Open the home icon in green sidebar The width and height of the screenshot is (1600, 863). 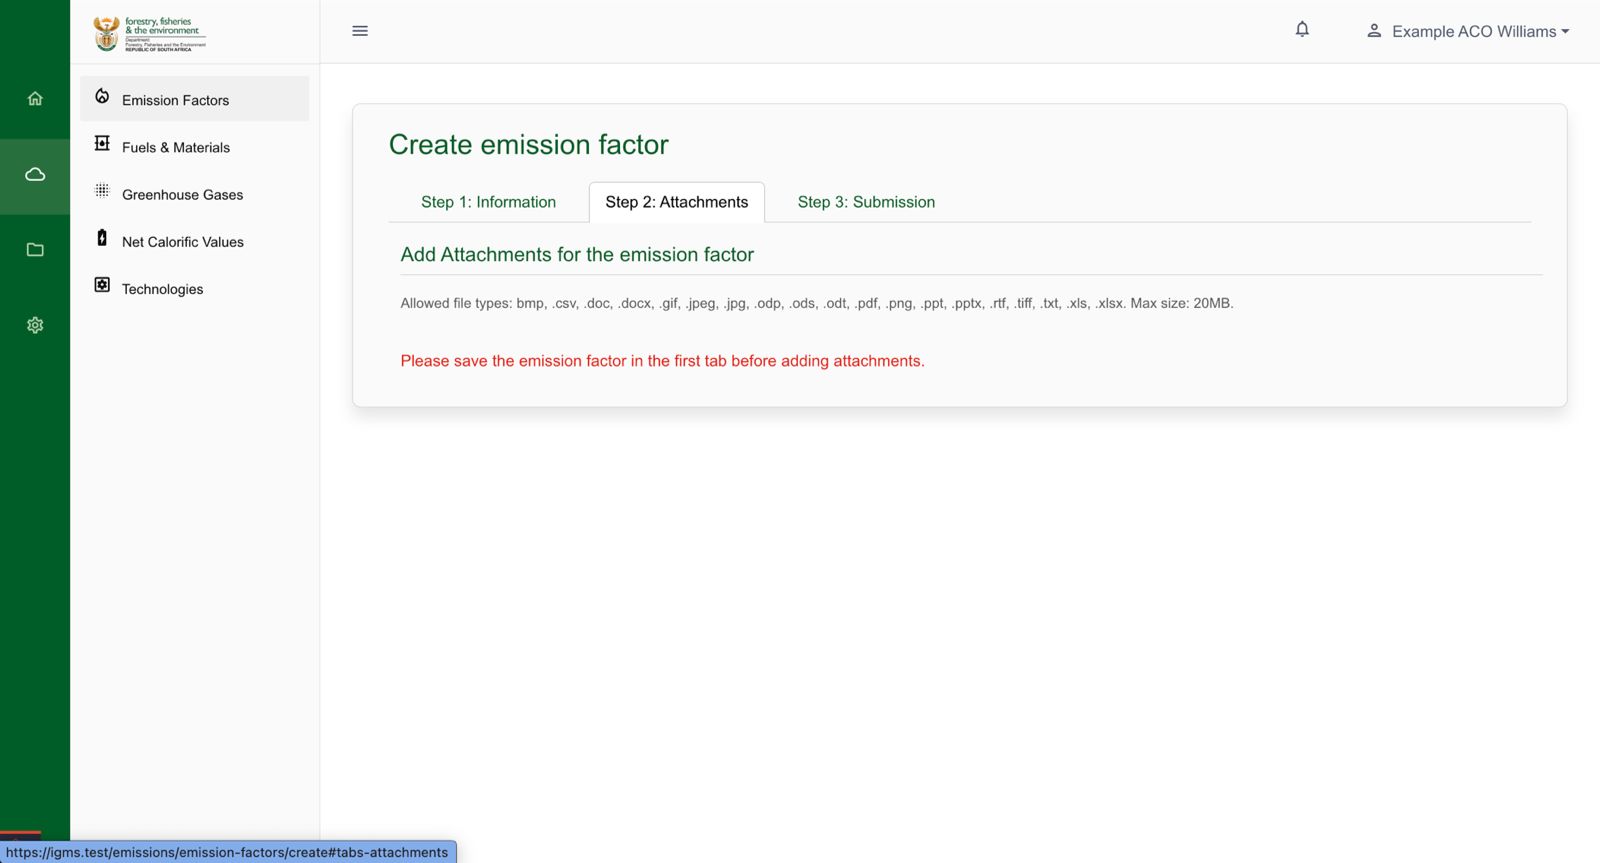tap(35, 99)
